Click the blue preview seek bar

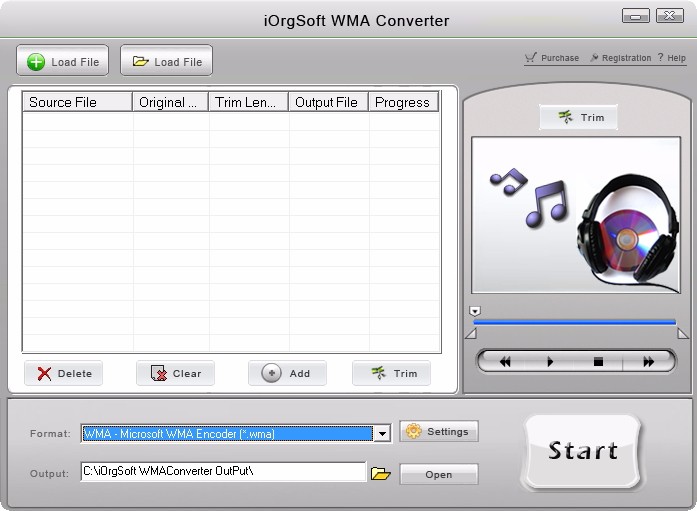574,322
